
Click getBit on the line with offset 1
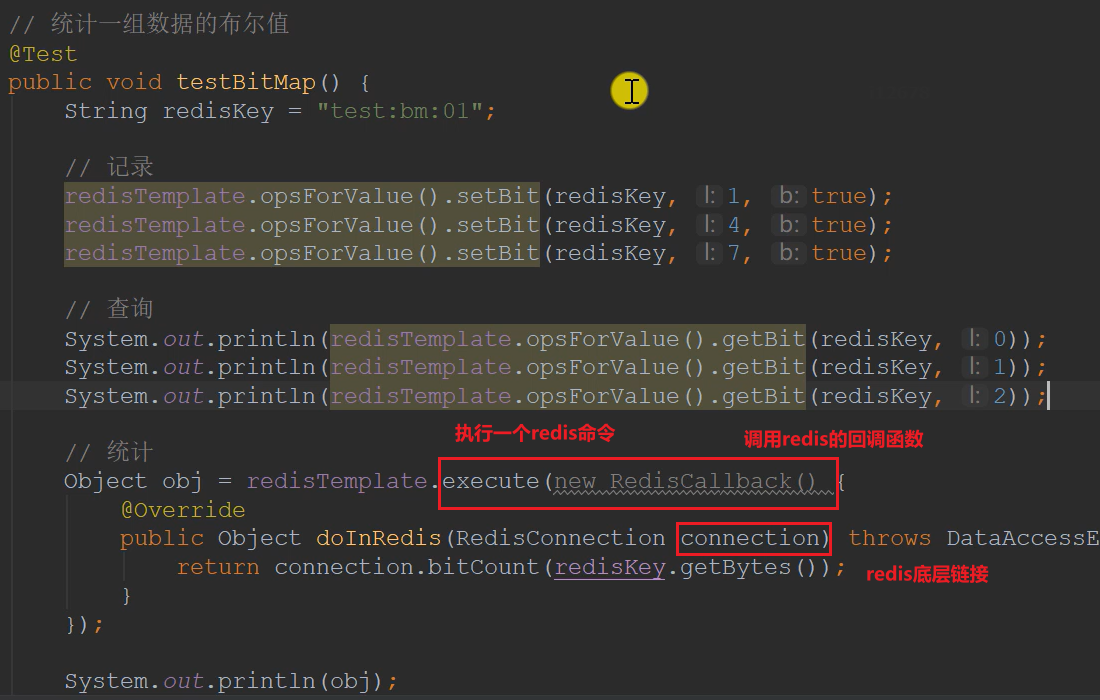tap(763, 368)
